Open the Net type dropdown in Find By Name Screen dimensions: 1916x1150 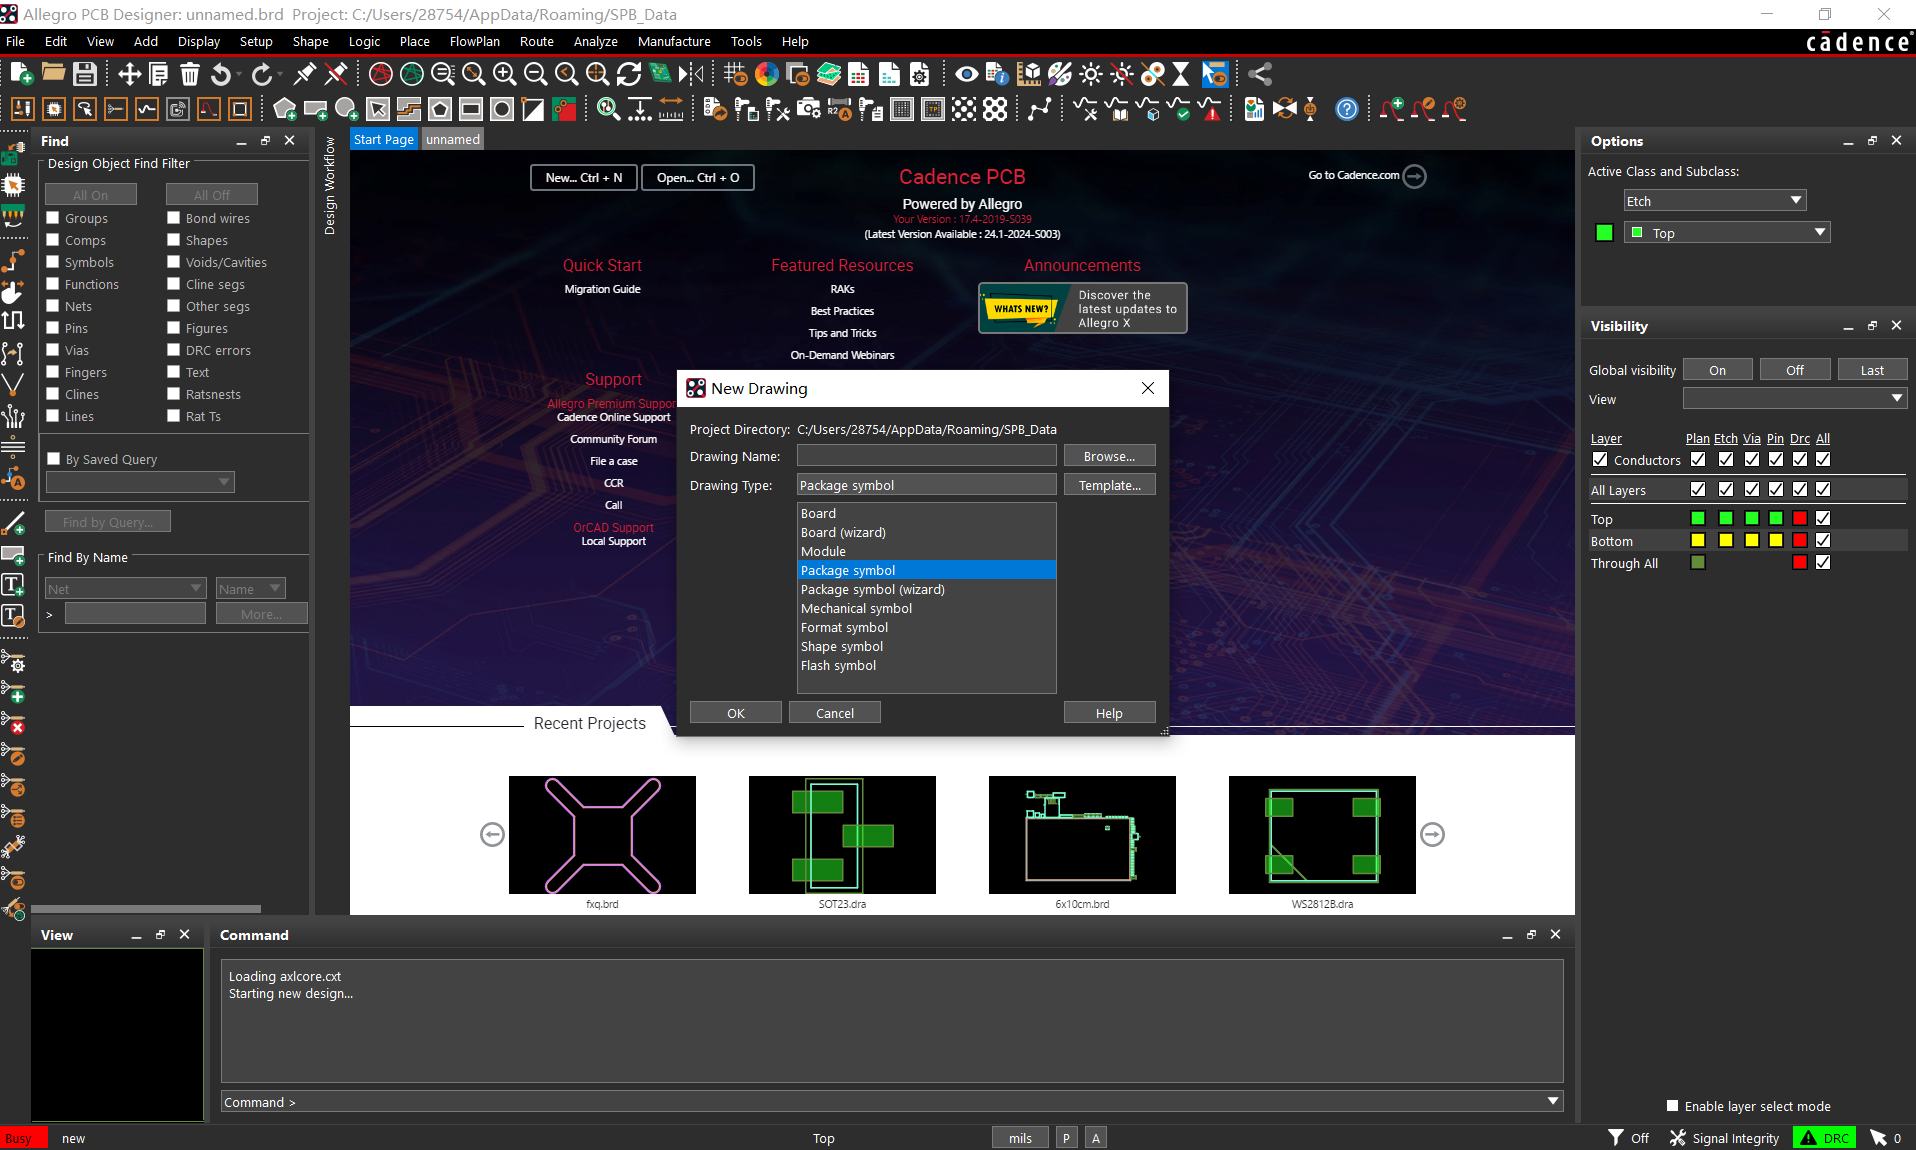125,589
